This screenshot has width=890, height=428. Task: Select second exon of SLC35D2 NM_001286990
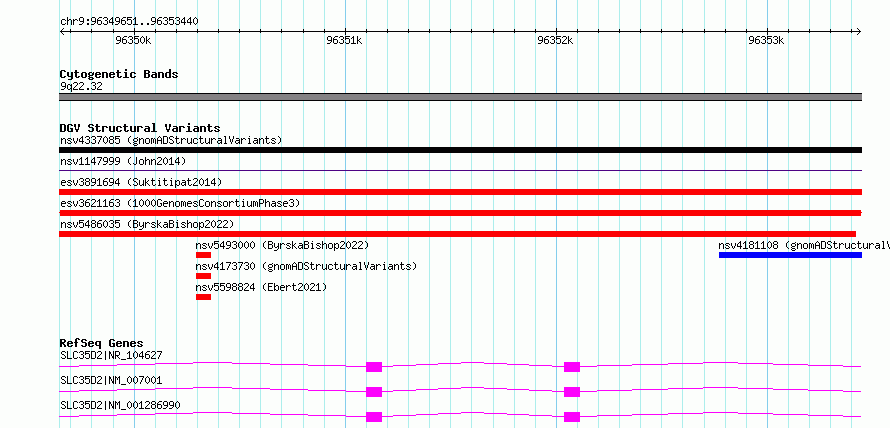point(572,417)
